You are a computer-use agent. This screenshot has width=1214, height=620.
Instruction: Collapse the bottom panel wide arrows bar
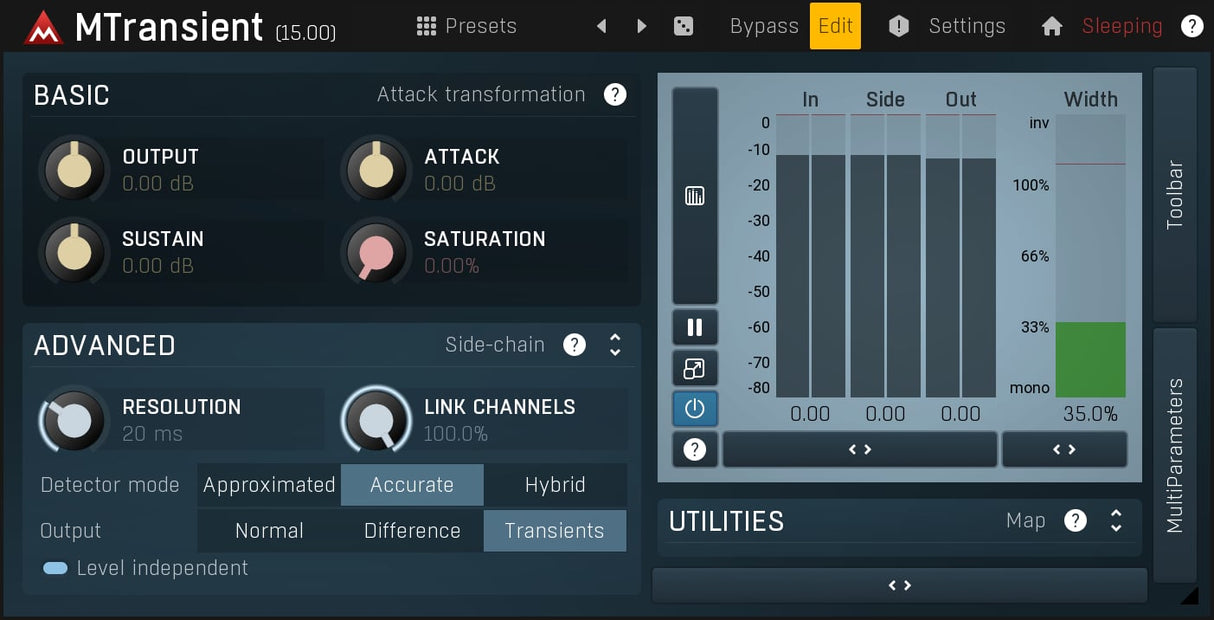899,586
